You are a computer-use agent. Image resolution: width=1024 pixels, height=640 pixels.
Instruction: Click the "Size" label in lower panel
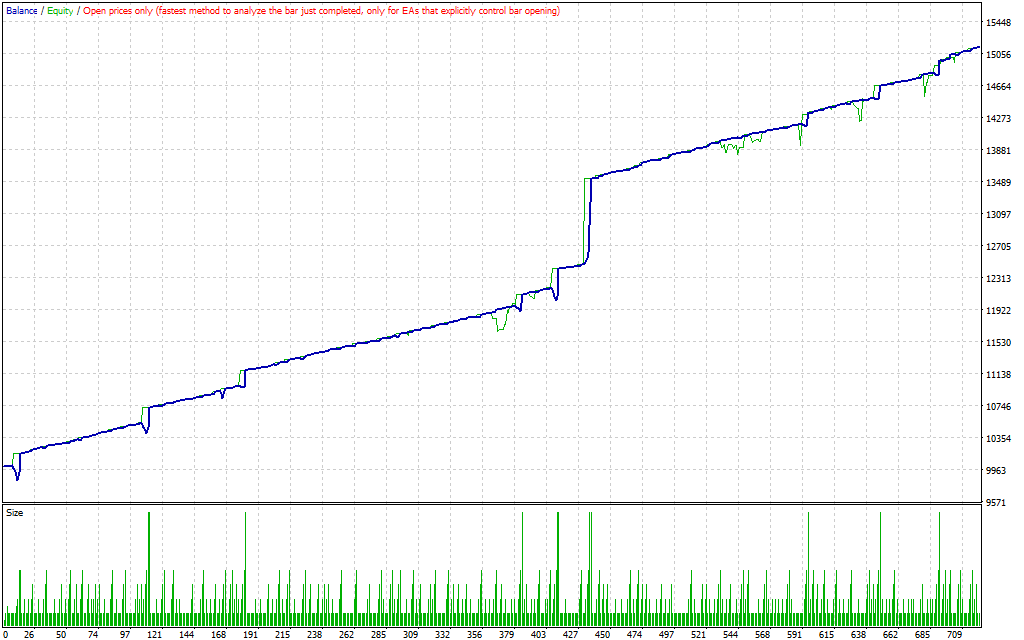click(x=15, y=512)
